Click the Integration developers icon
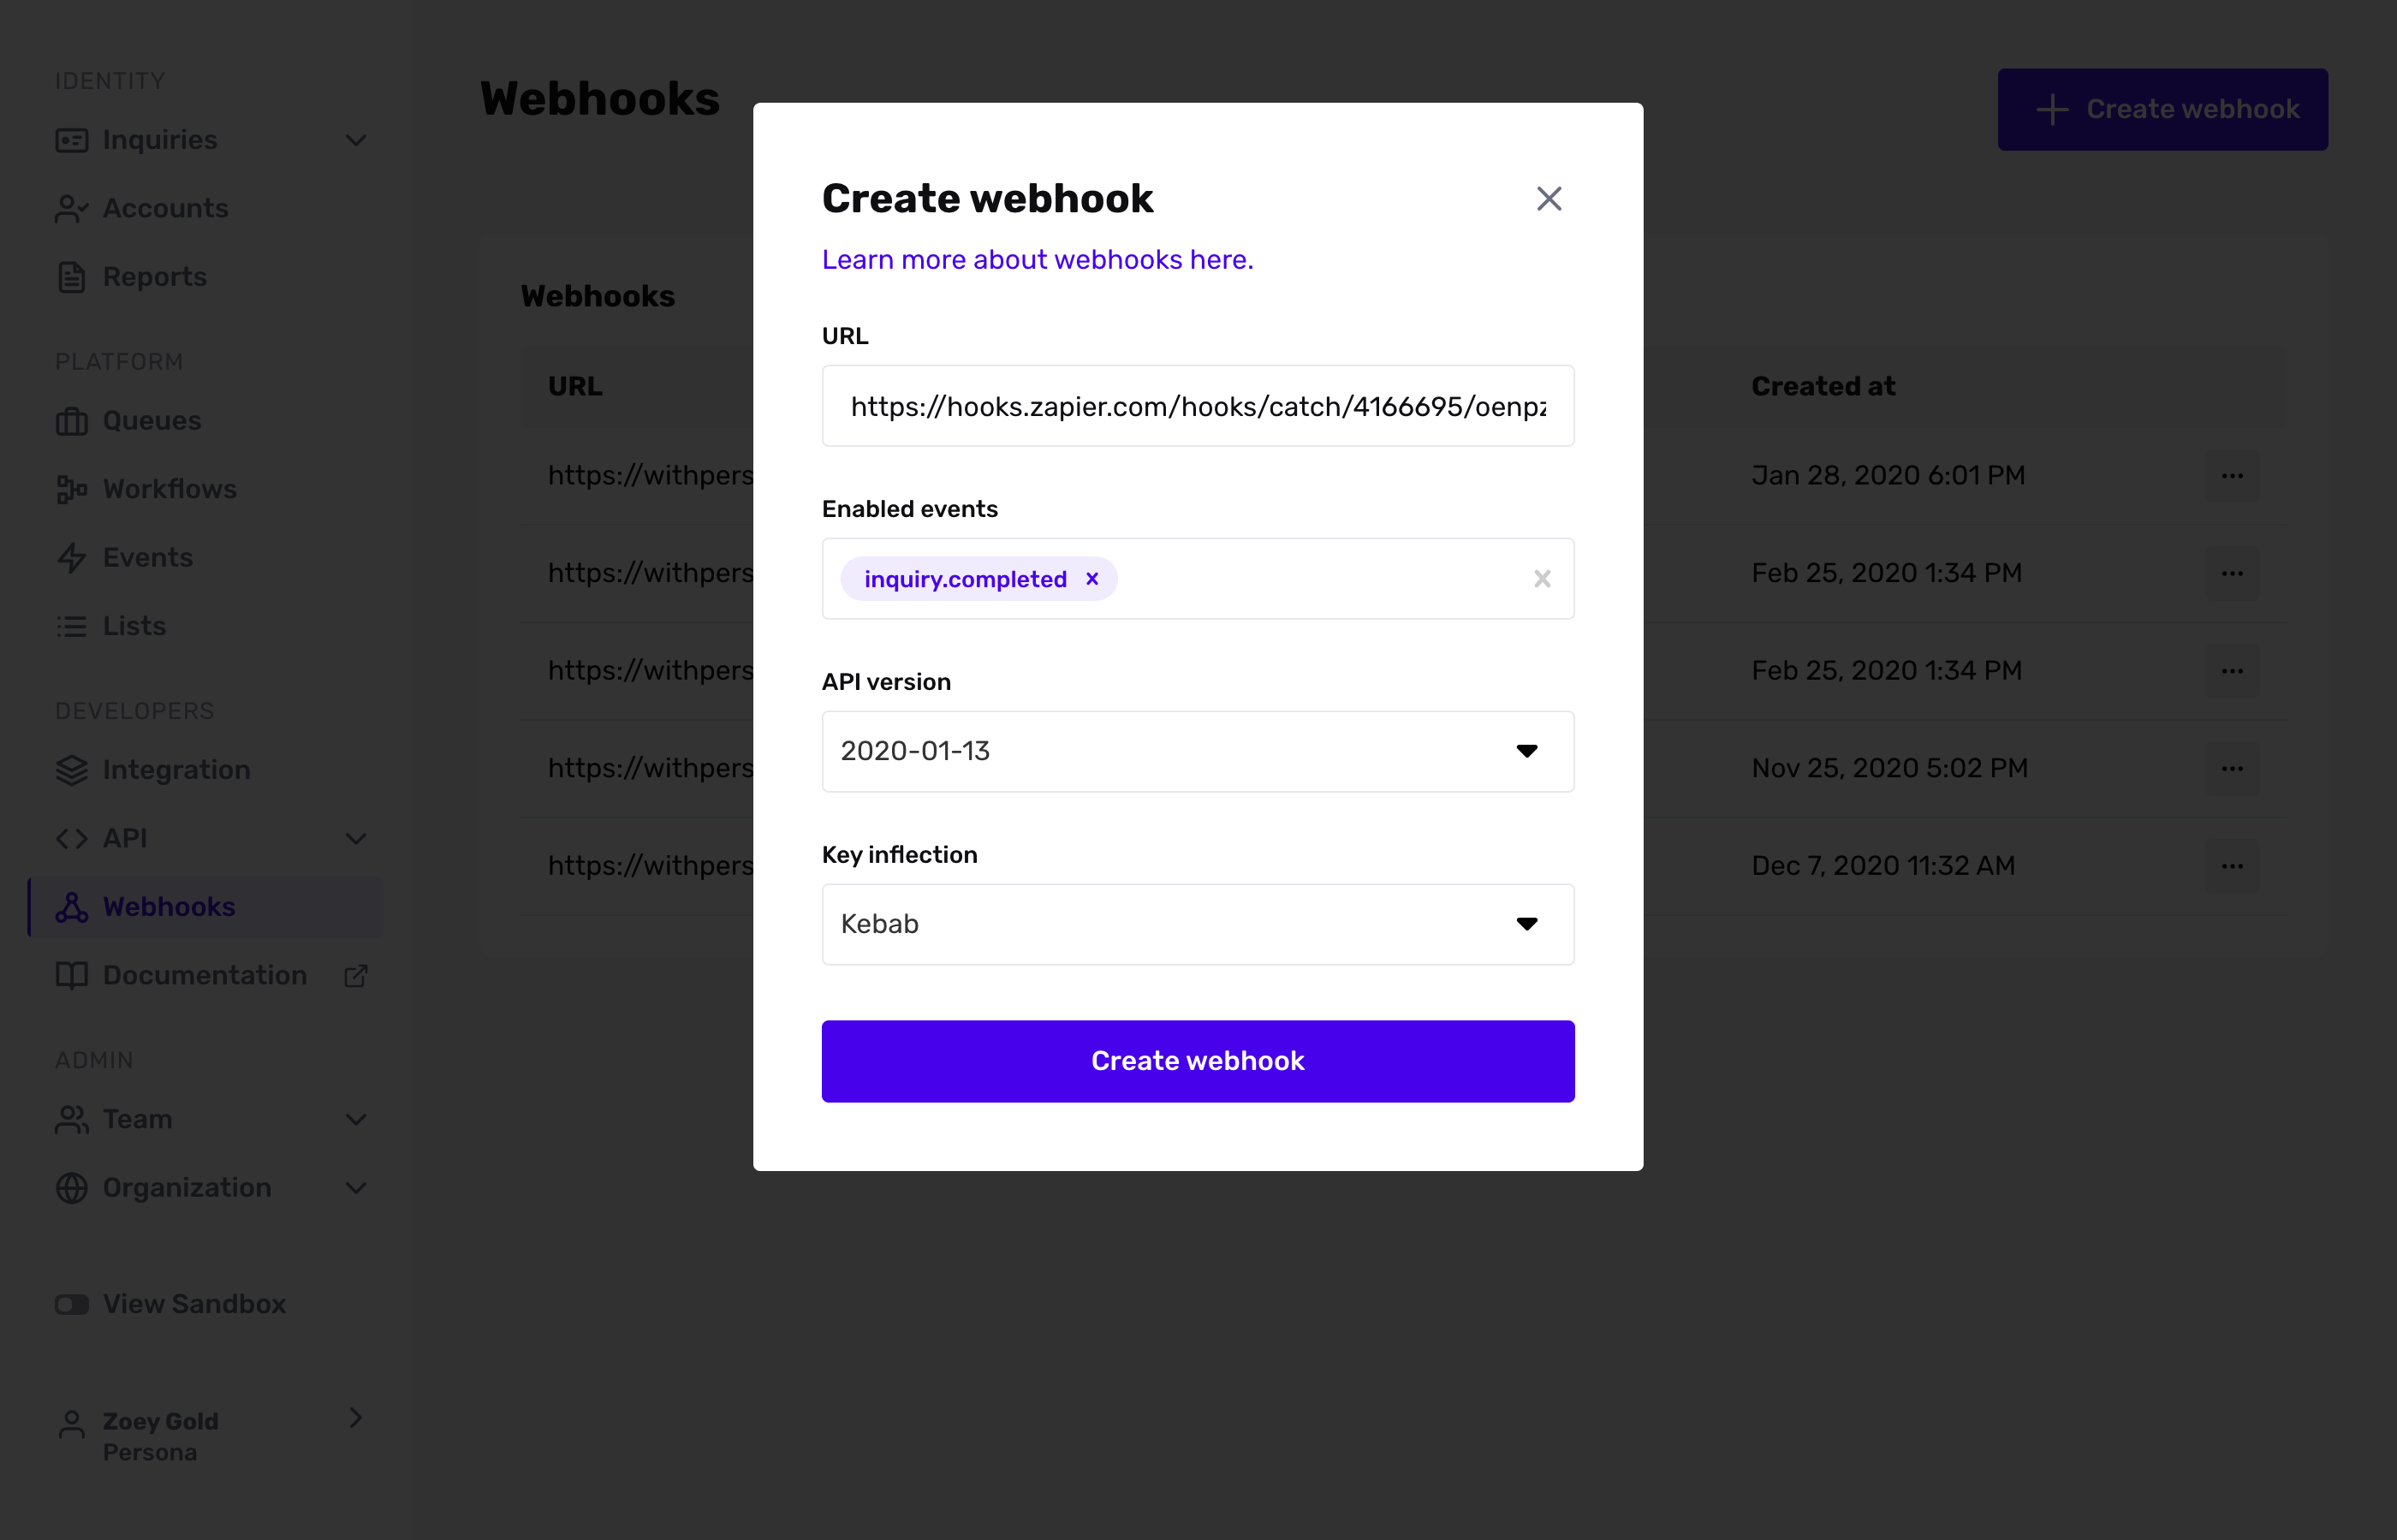The image size is (2397, 1540). [x=72, y=768]
